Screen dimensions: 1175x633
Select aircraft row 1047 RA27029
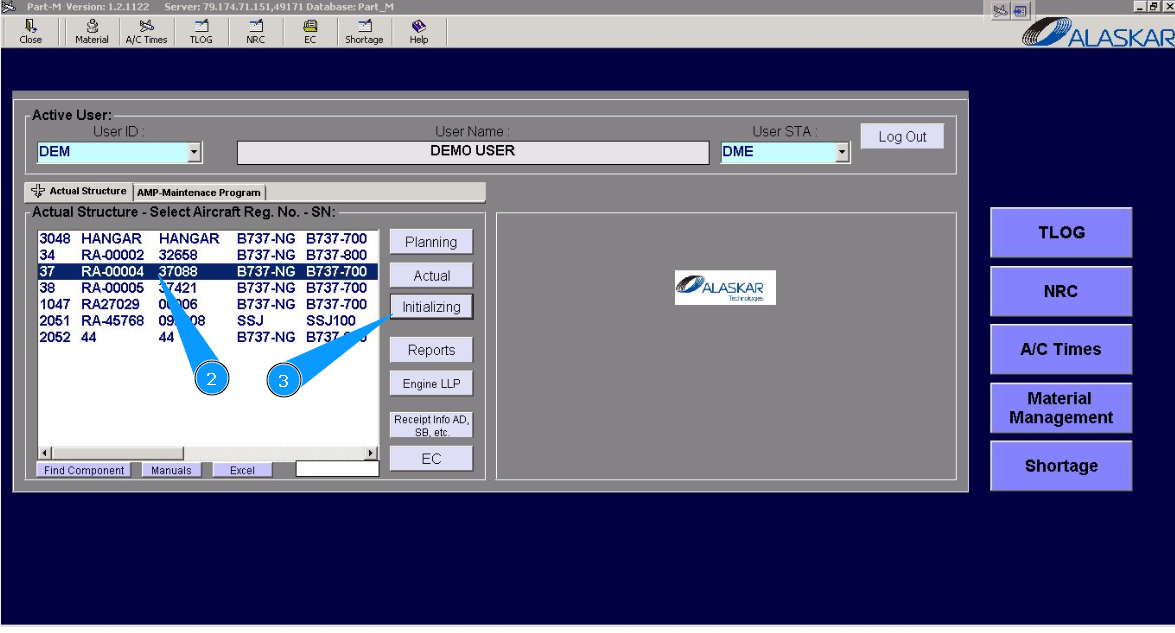(x=208, y=304)
